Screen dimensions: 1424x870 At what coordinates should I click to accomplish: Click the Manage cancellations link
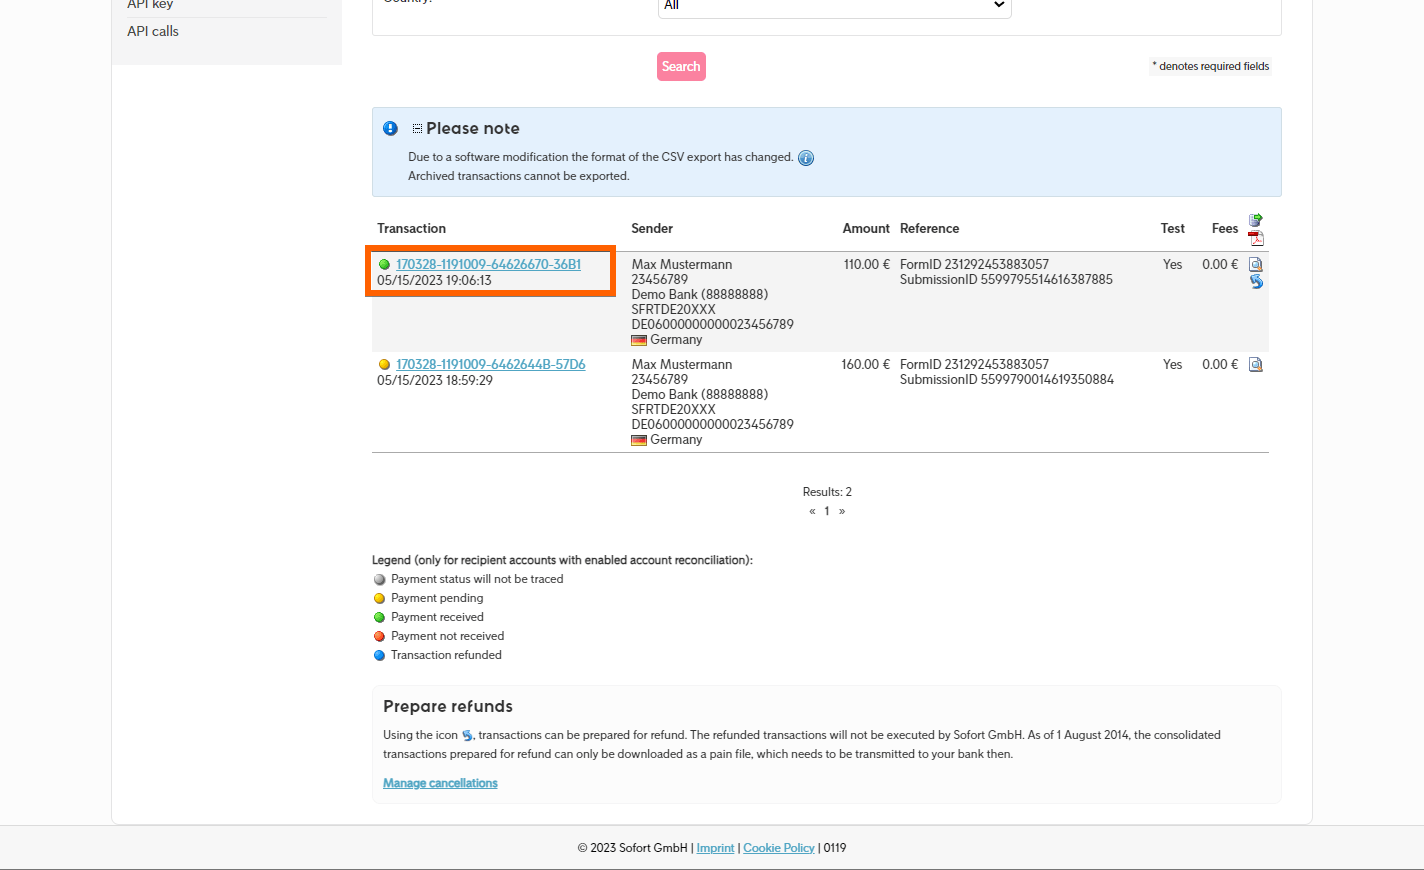click(x=440, y=783)
